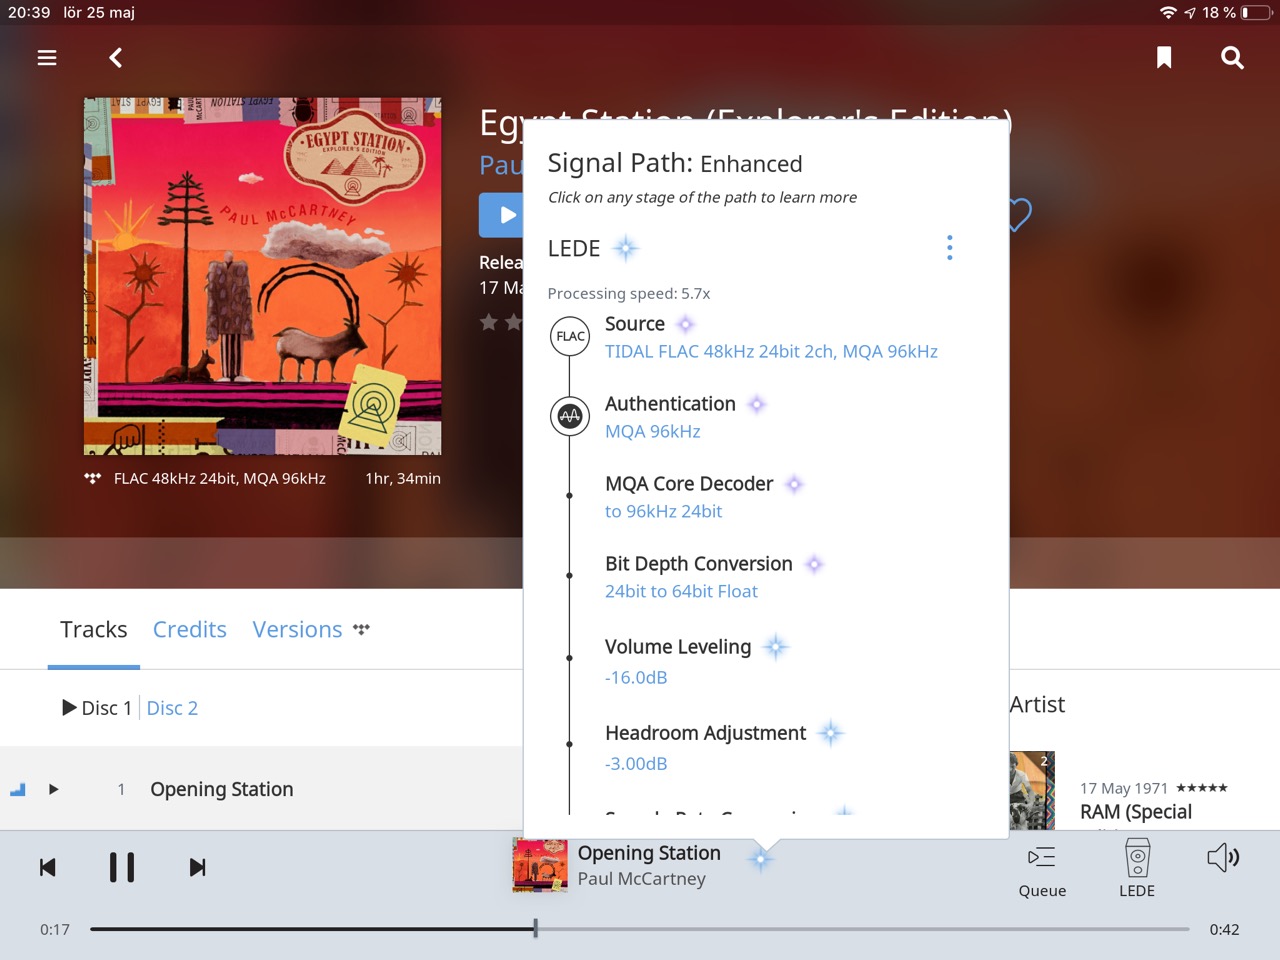Pause the current playback

[x=122, y=867]
